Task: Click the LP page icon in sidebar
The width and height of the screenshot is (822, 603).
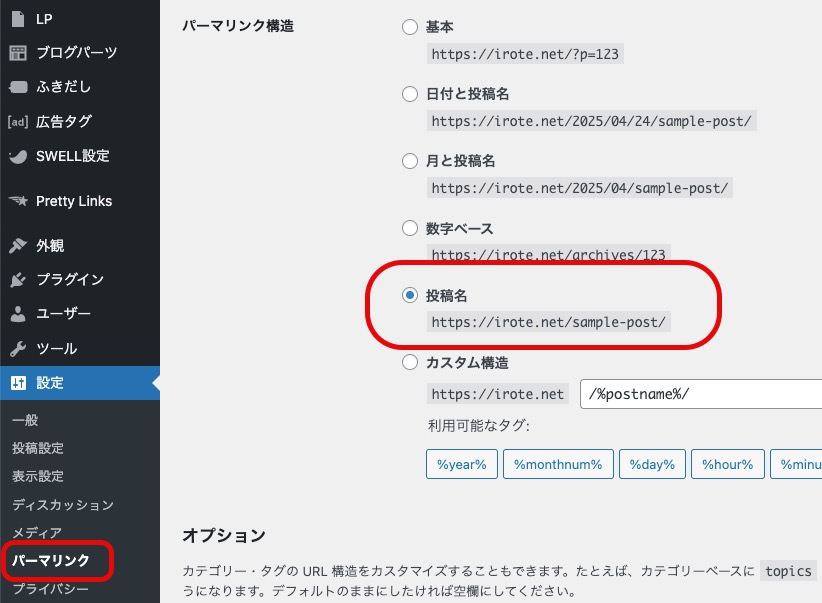Action: point(18,18)
